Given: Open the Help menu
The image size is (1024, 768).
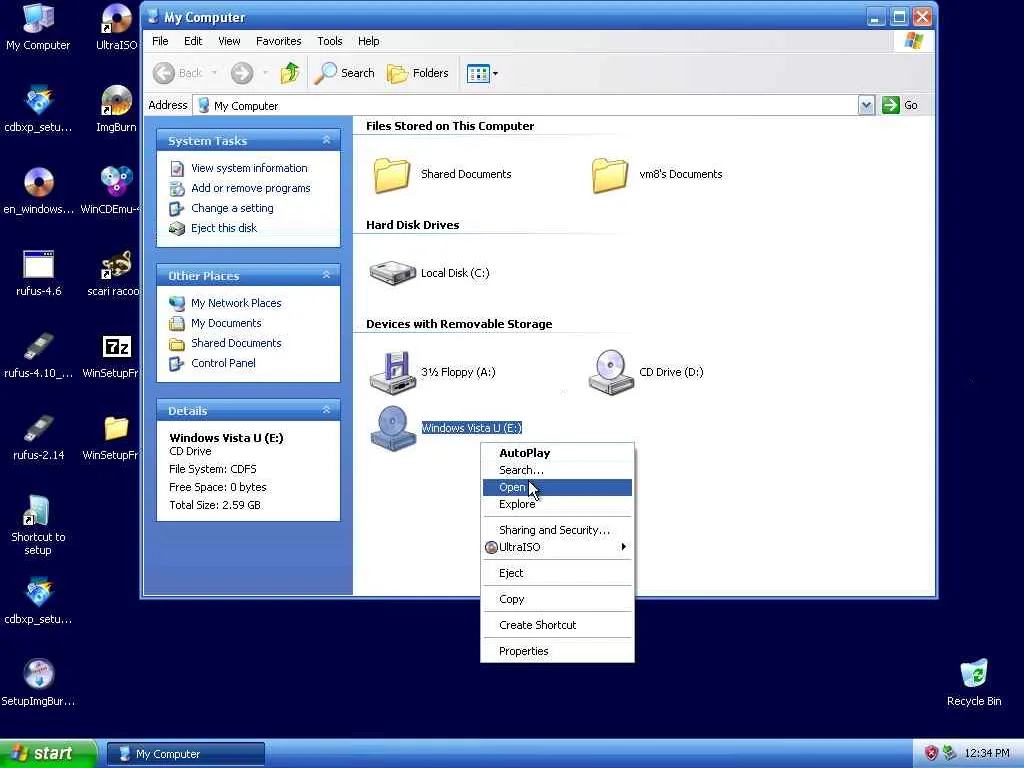Looking at the screenshot, I should coord(368,41).
